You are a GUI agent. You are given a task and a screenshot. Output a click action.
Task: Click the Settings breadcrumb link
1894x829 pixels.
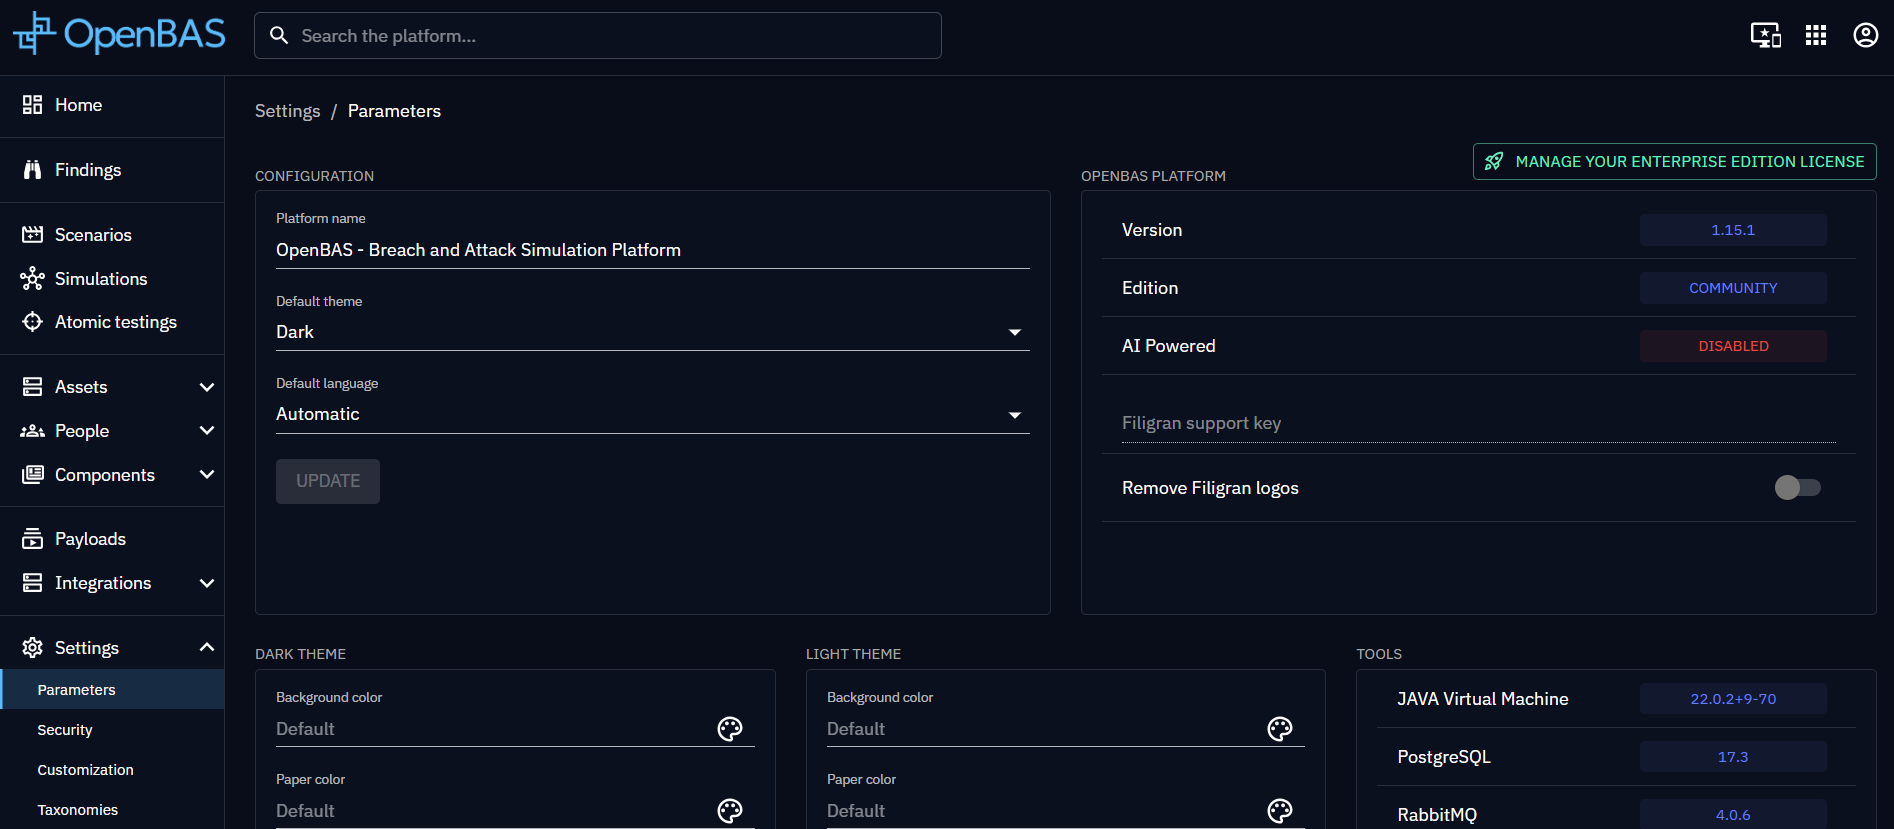[287, 111]
